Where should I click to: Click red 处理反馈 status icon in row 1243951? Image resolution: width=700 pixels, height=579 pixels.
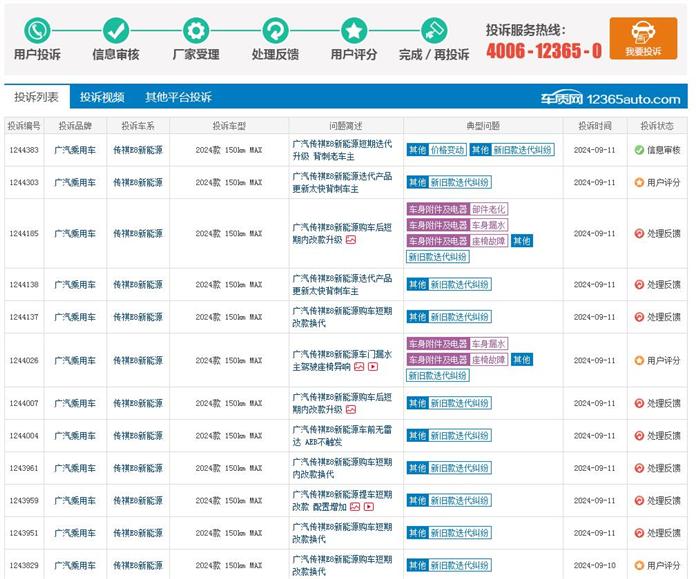pyautogui.click(x=639, y=533)
